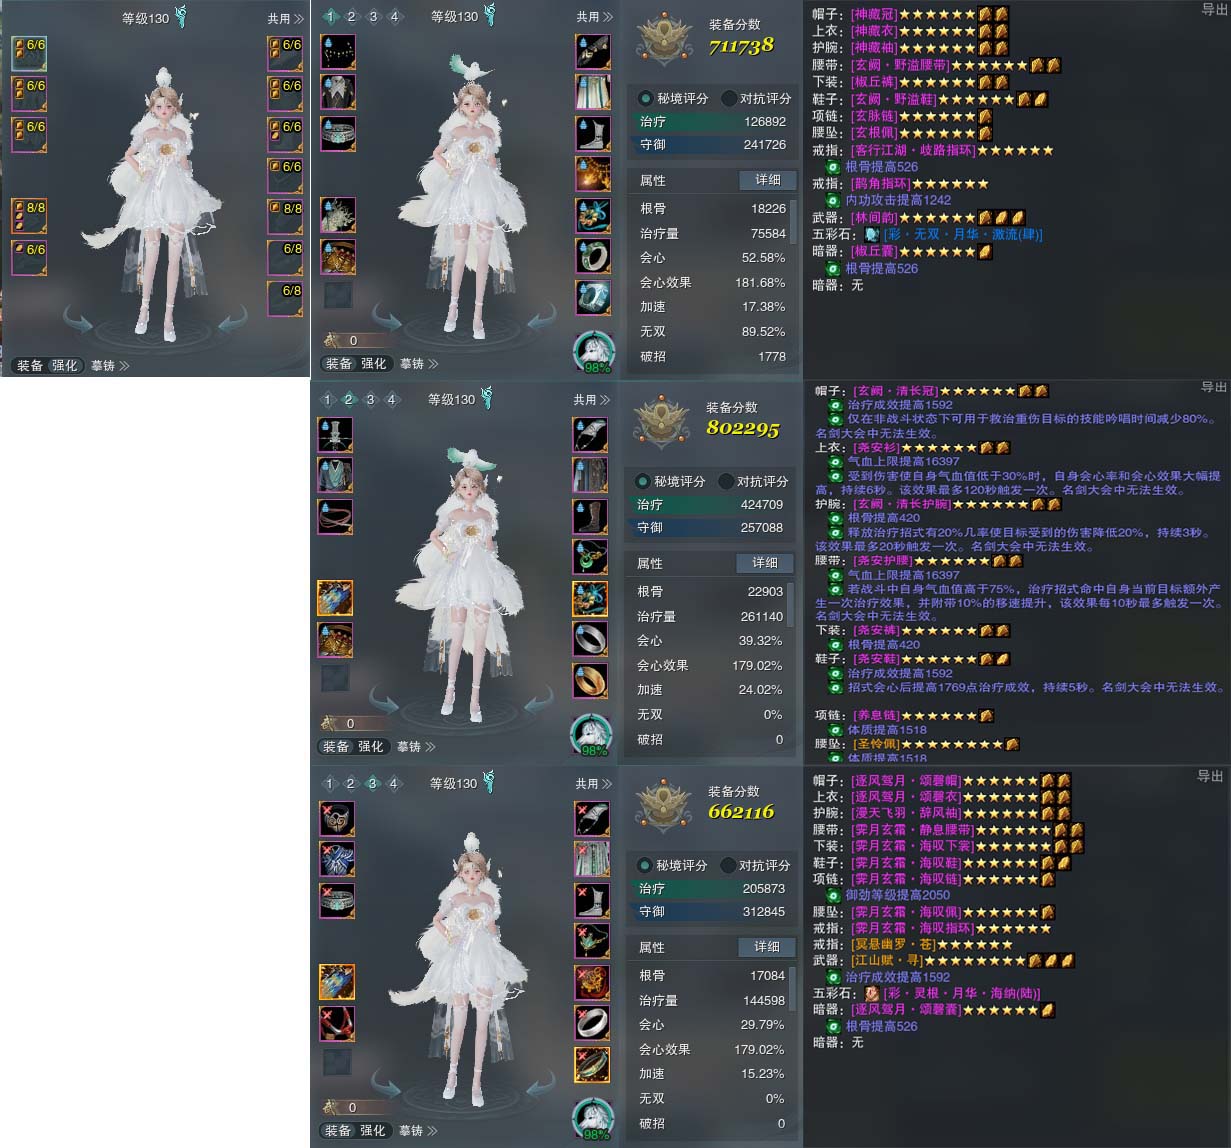Expand 摹铸 in the 662116-score equipment panel

coord(418,1131)
